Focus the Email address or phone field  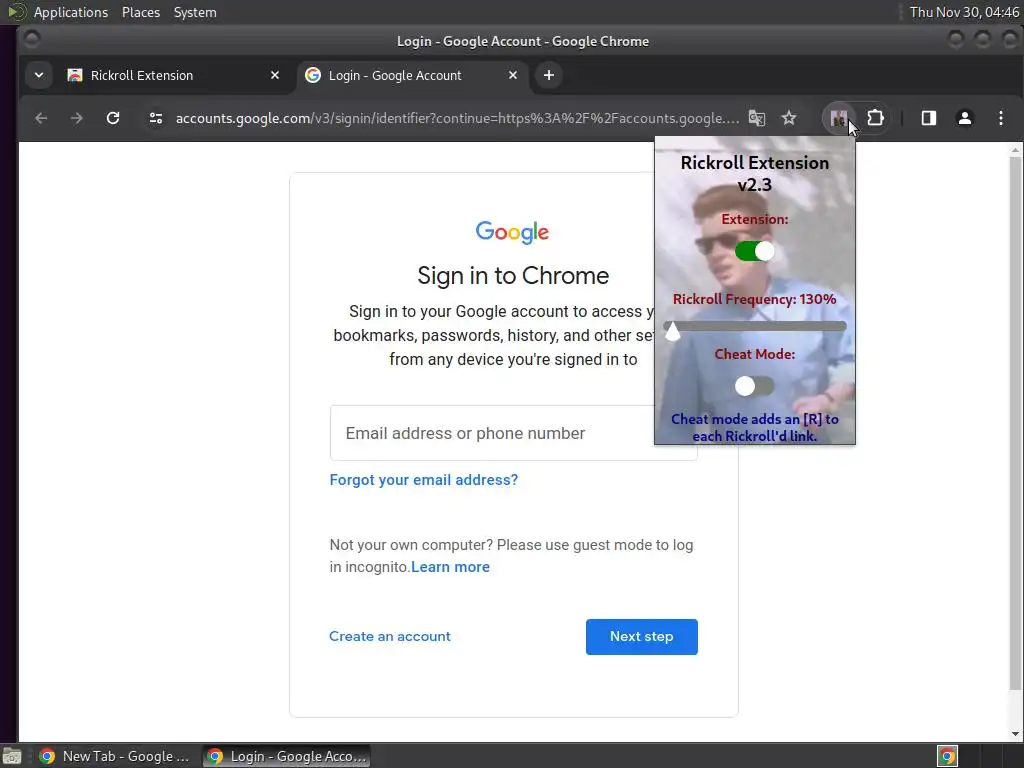pos(492,433)
